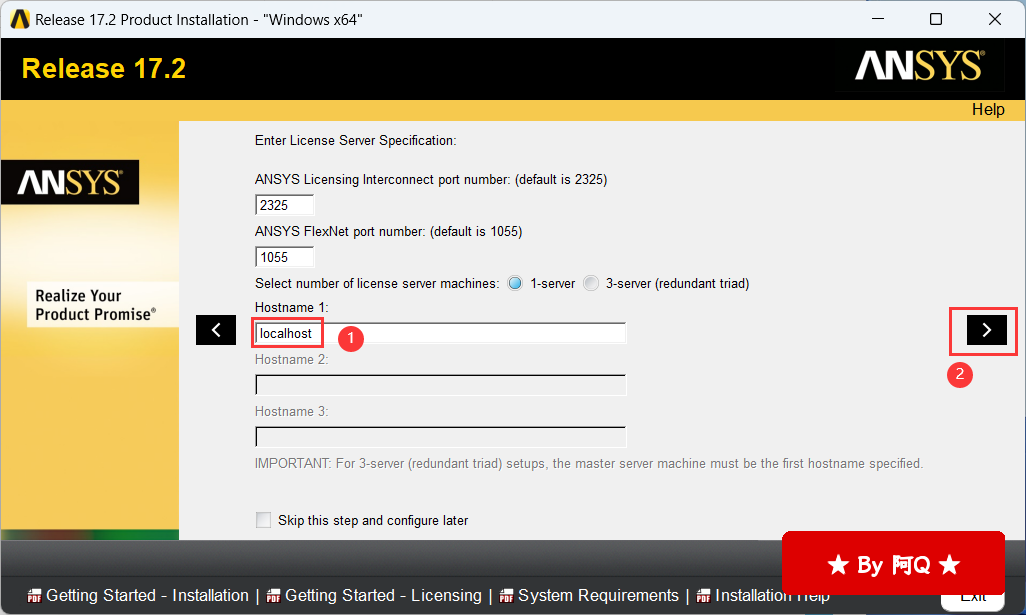
Task: Click the Hostname 3 input field
Action: (x=440, y=437)
